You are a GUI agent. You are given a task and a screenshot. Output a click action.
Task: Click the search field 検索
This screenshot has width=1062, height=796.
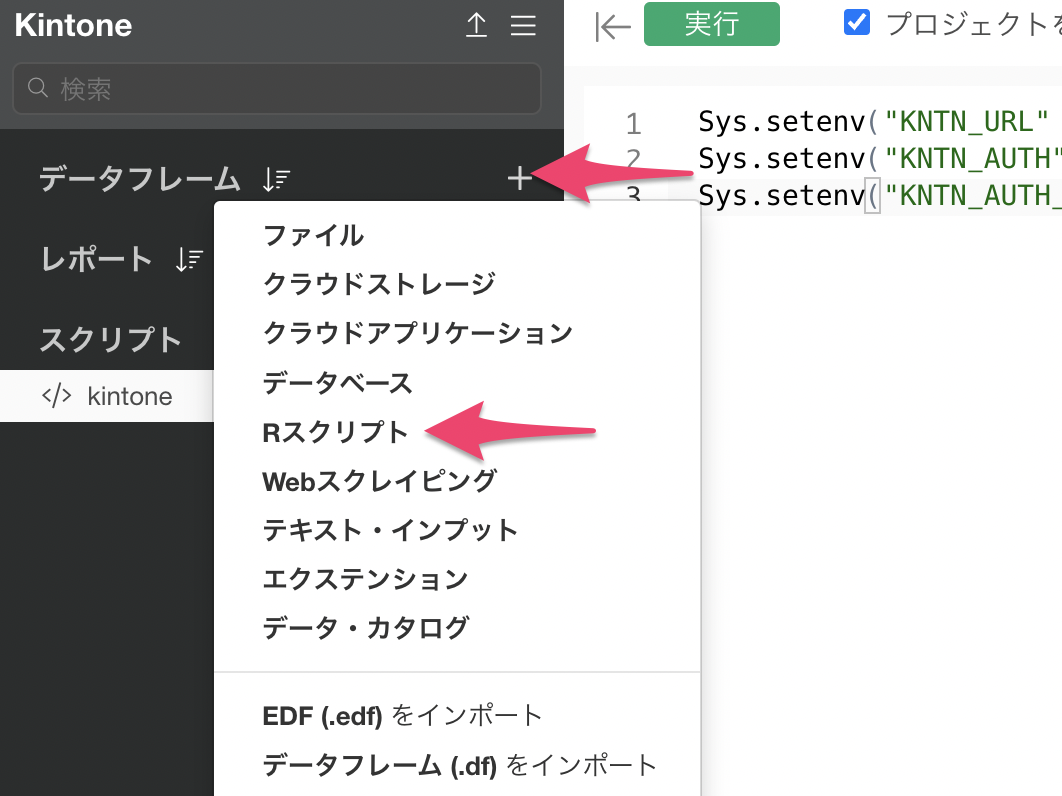(x=276, y=89)
